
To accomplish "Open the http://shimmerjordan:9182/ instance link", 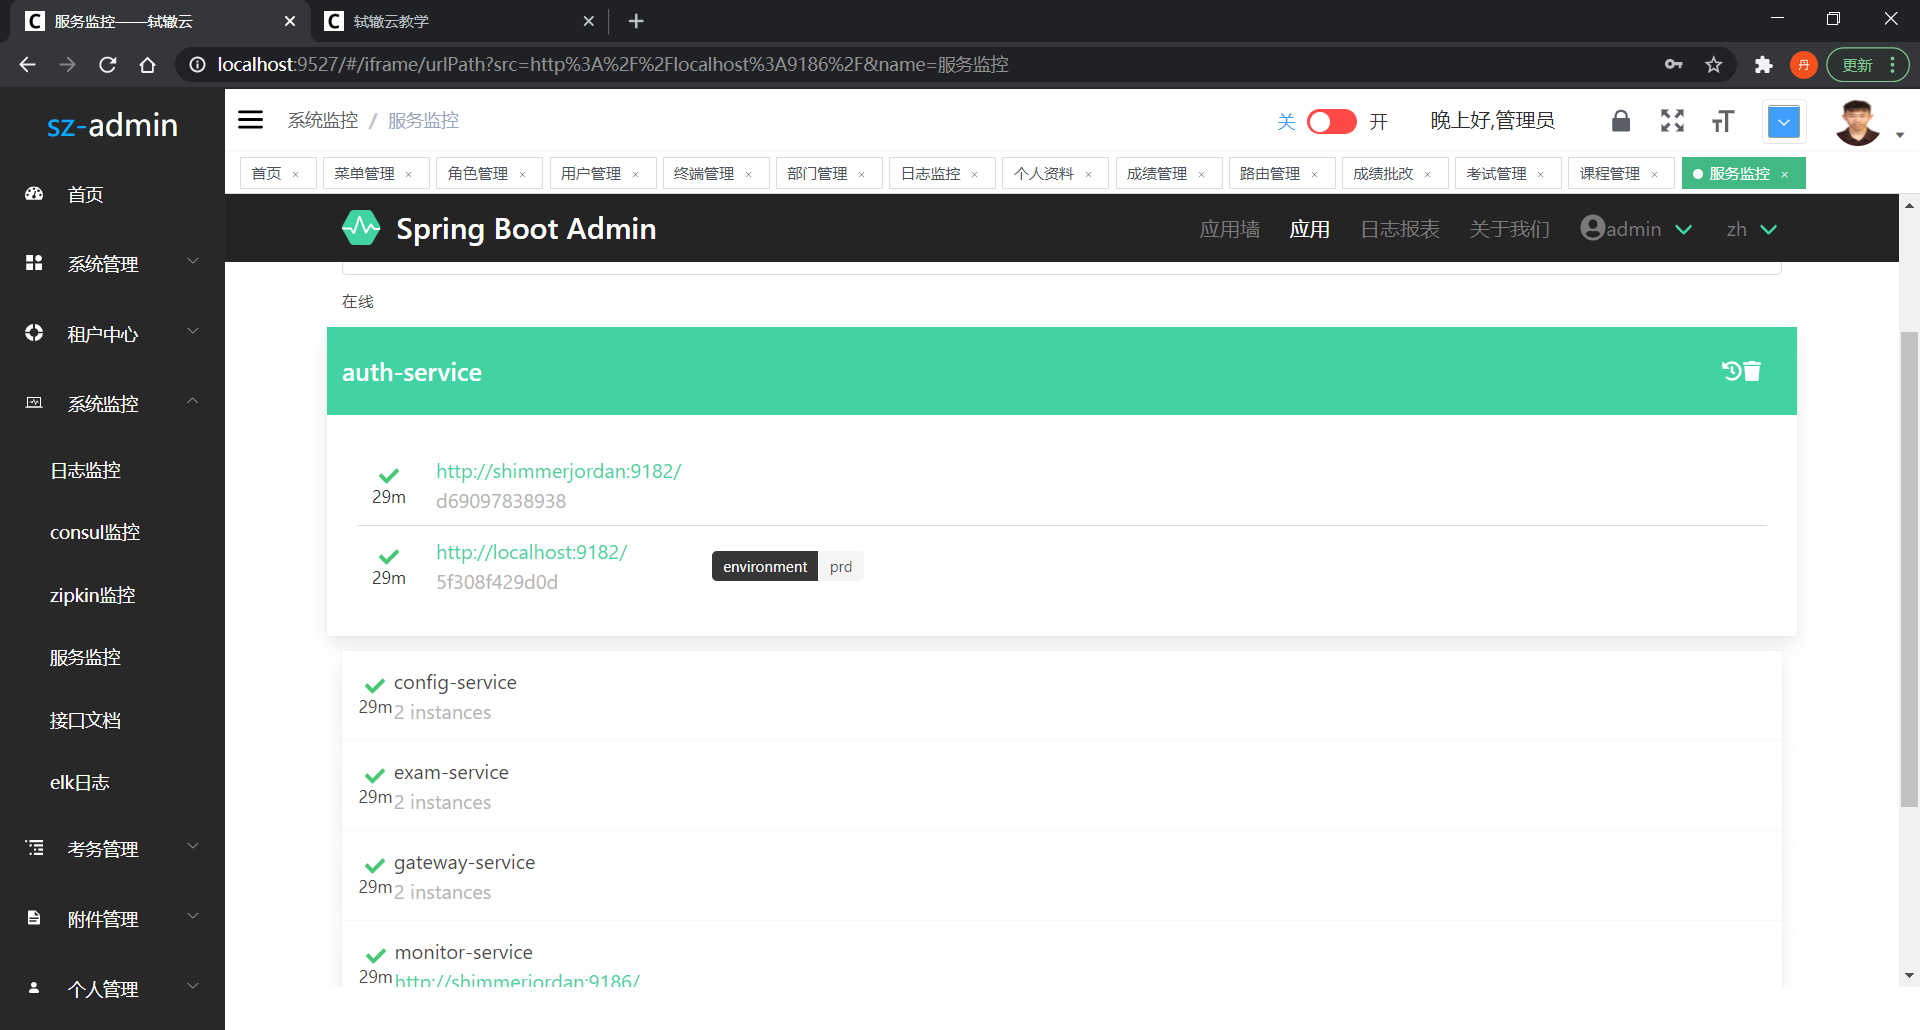I will pos(558,471).
